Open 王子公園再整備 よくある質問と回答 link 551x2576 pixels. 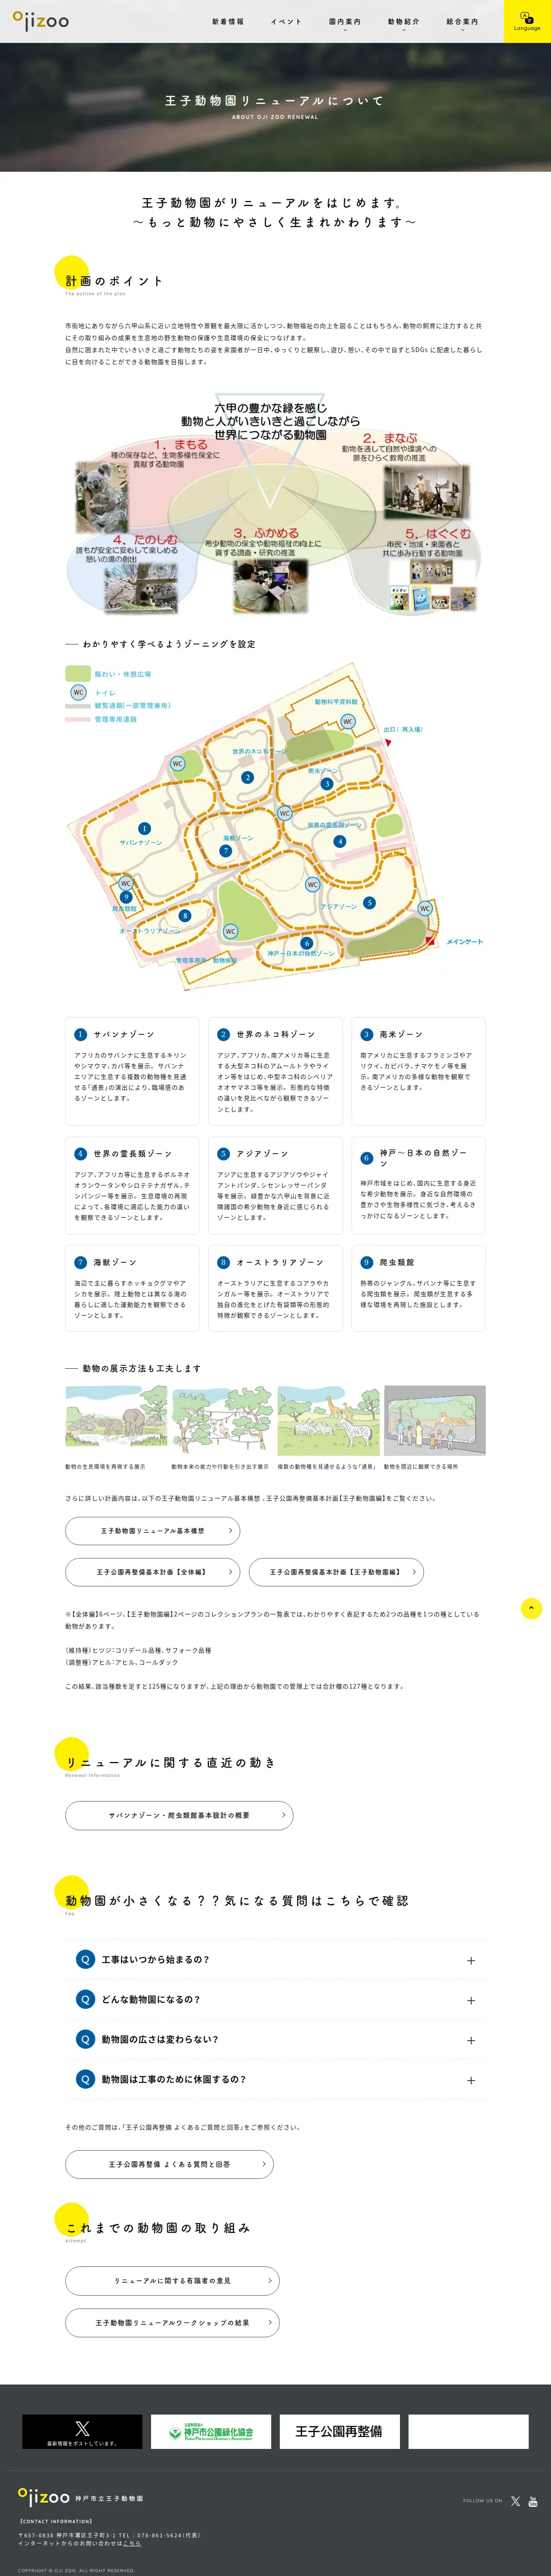click(x=169, y=2164)
